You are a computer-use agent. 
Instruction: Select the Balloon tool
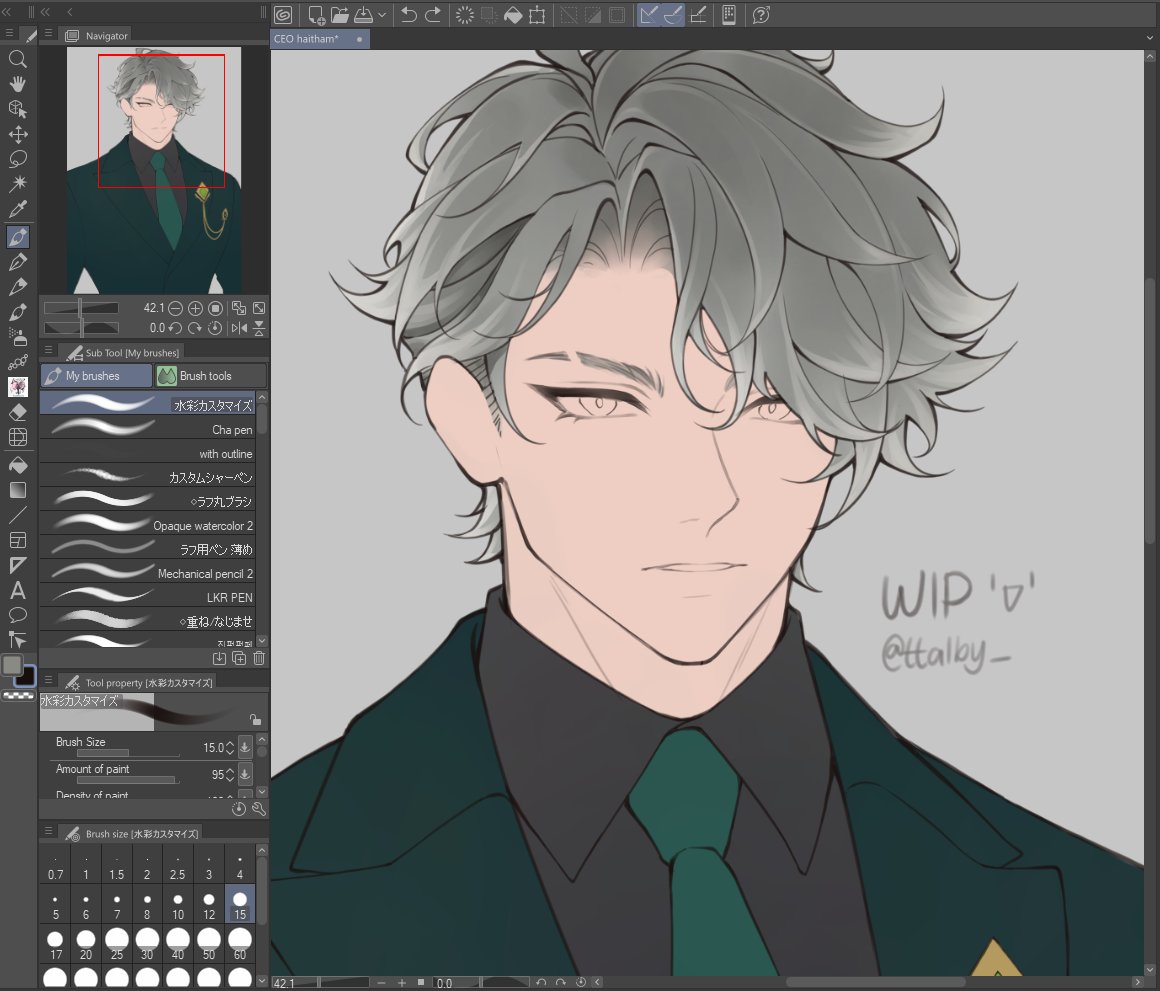click(x=18, y=615)
